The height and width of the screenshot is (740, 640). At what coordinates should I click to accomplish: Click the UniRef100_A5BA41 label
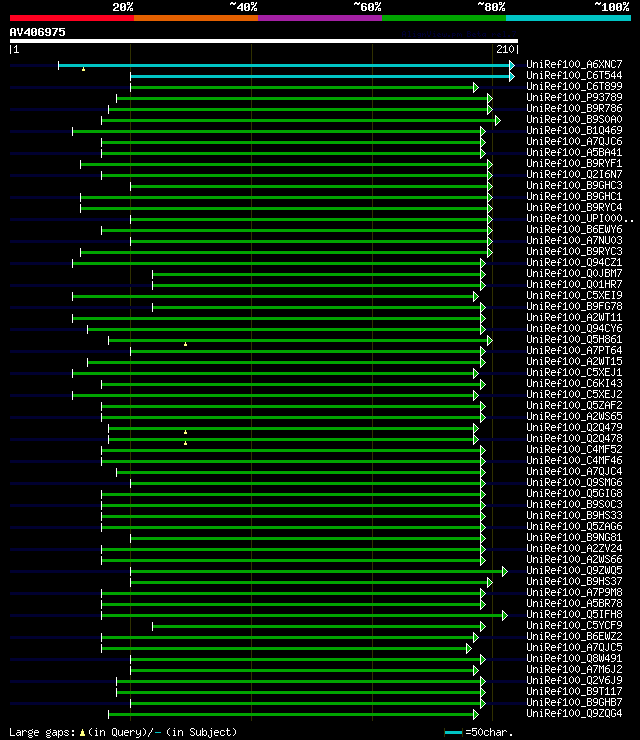(574, 152)
